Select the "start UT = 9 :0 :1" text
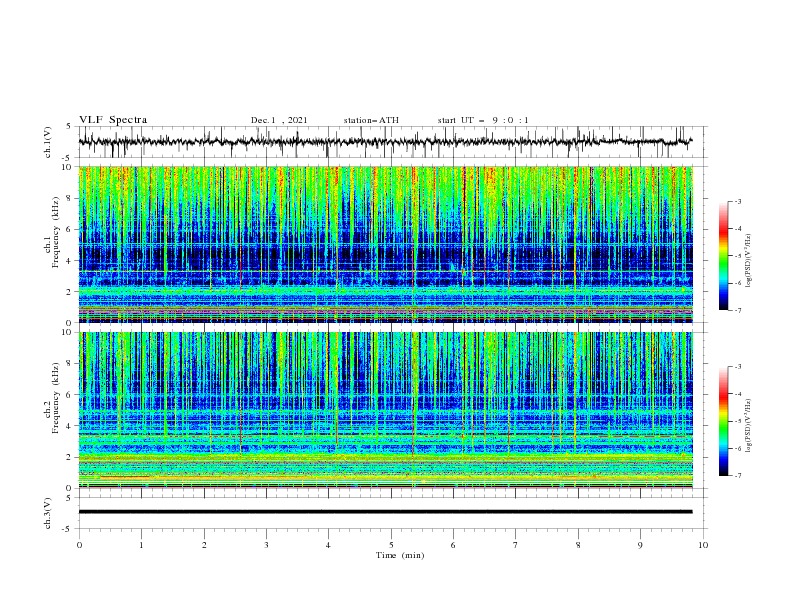Image resolution: width=792 pixels, height=612 pixels. pos(483,120)
